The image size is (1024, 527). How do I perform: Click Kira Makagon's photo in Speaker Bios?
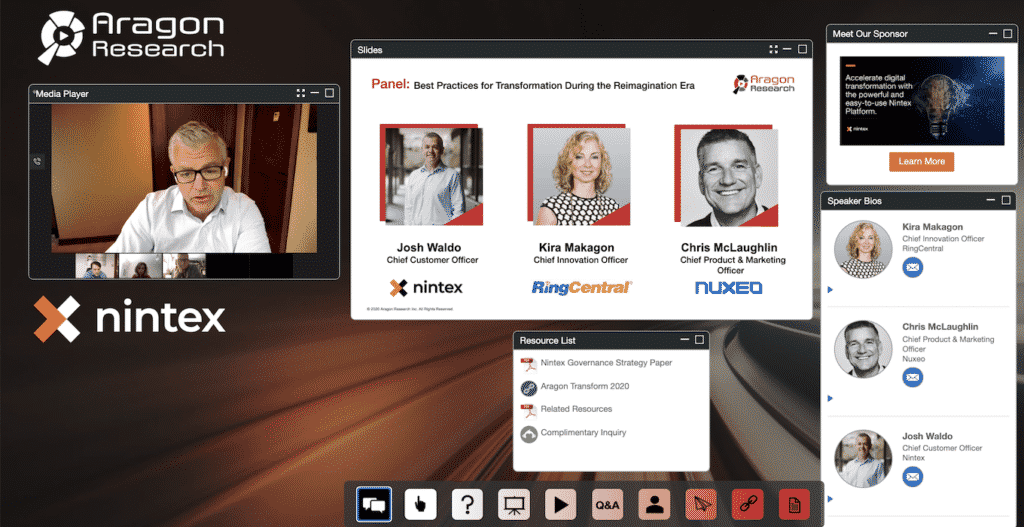tap(863, 249)
